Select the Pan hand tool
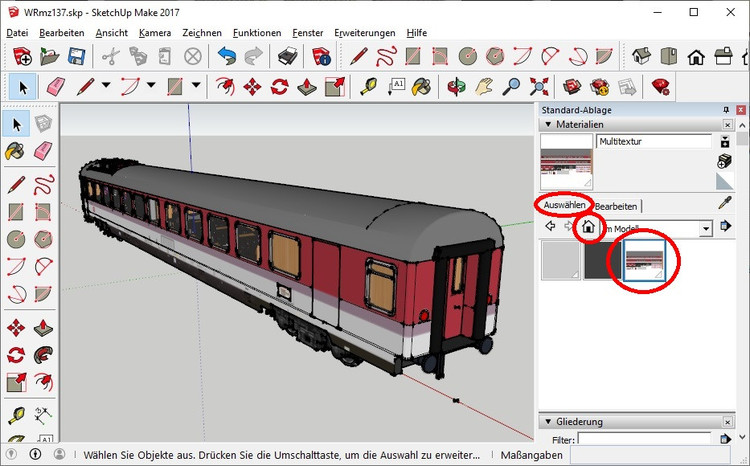750x466 pixels. point(485,86)
